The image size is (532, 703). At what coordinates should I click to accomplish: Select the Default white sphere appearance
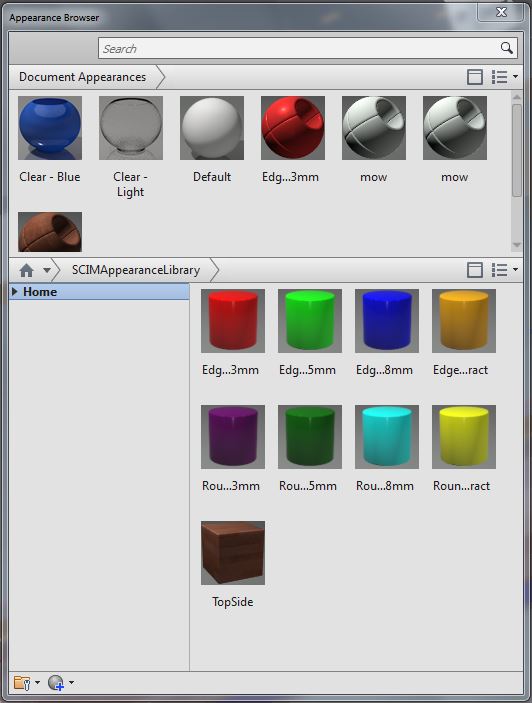point(212,128)
